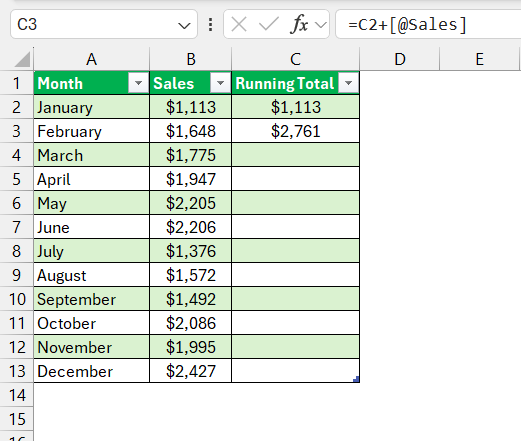Select the April cell
This screenshot has height=441, width=521.
92,179
